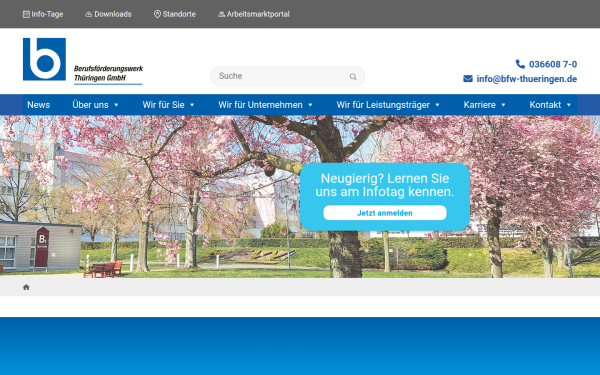
Task: Select Wir für Leistungsträger menu item
Action: (x=383, y=104)
